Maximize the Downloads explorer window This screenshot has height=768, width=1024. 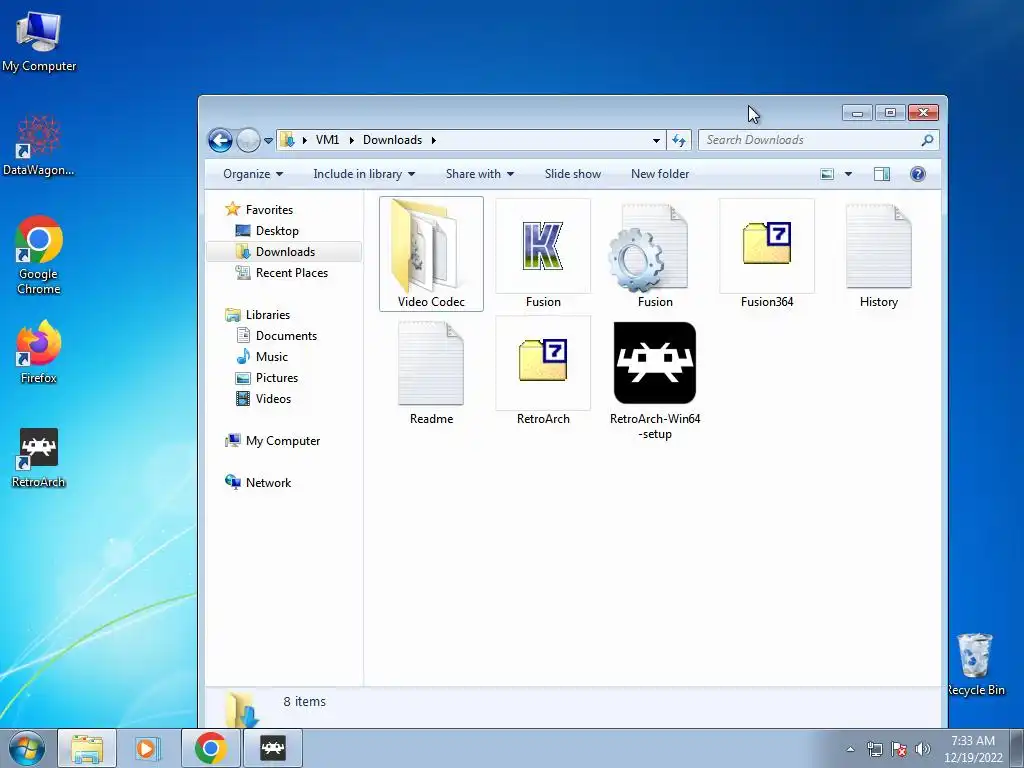889,113
